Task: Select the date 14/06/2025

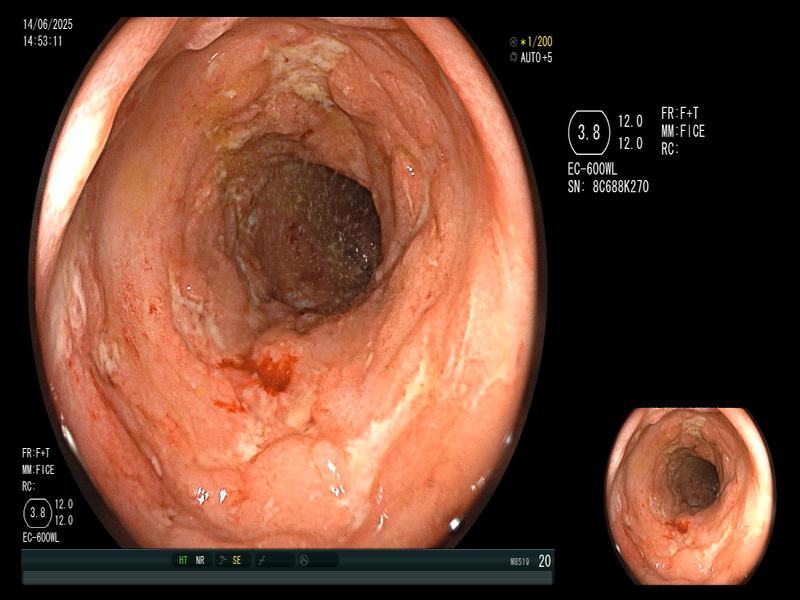Action: [x=48, y=24]
